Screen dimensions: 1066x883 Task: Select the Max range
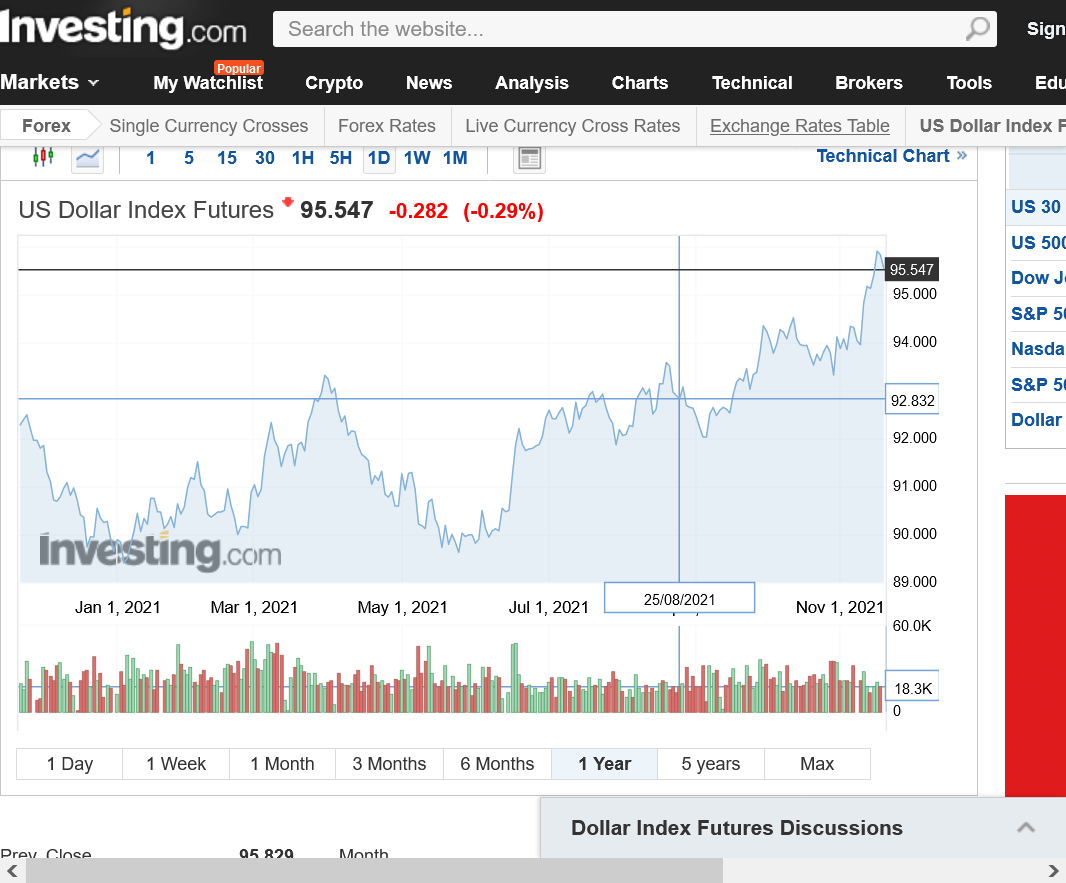[817, 764]
